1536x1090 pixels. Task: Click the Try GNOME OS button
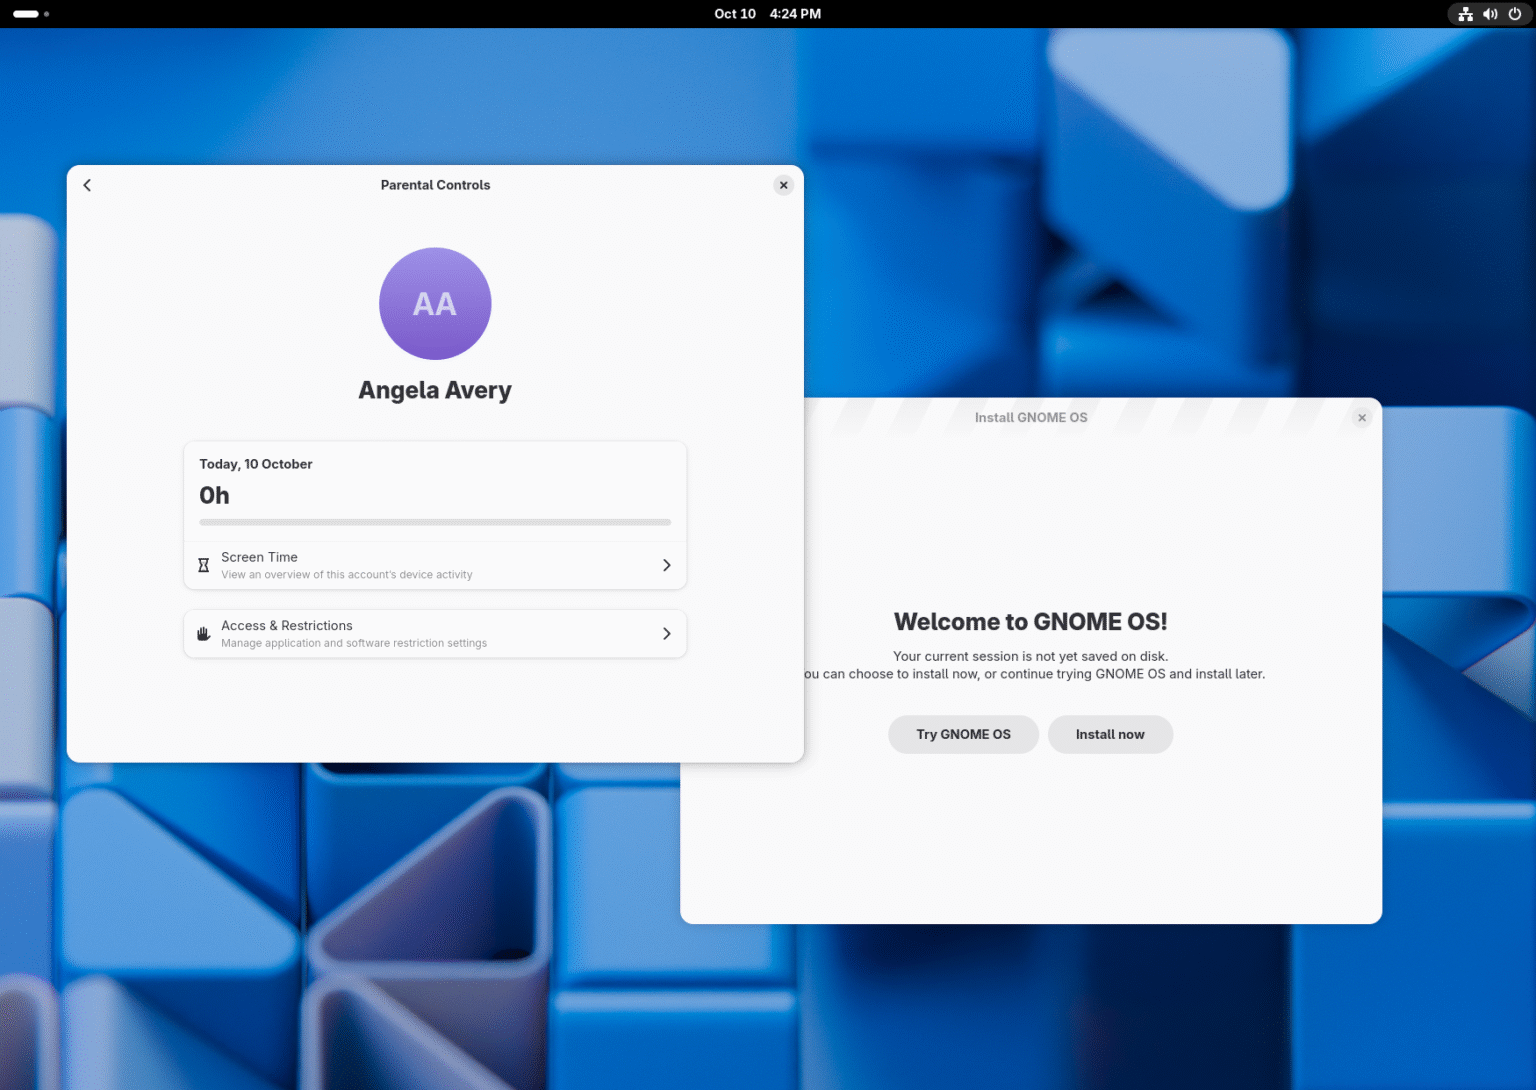[963, 734]
